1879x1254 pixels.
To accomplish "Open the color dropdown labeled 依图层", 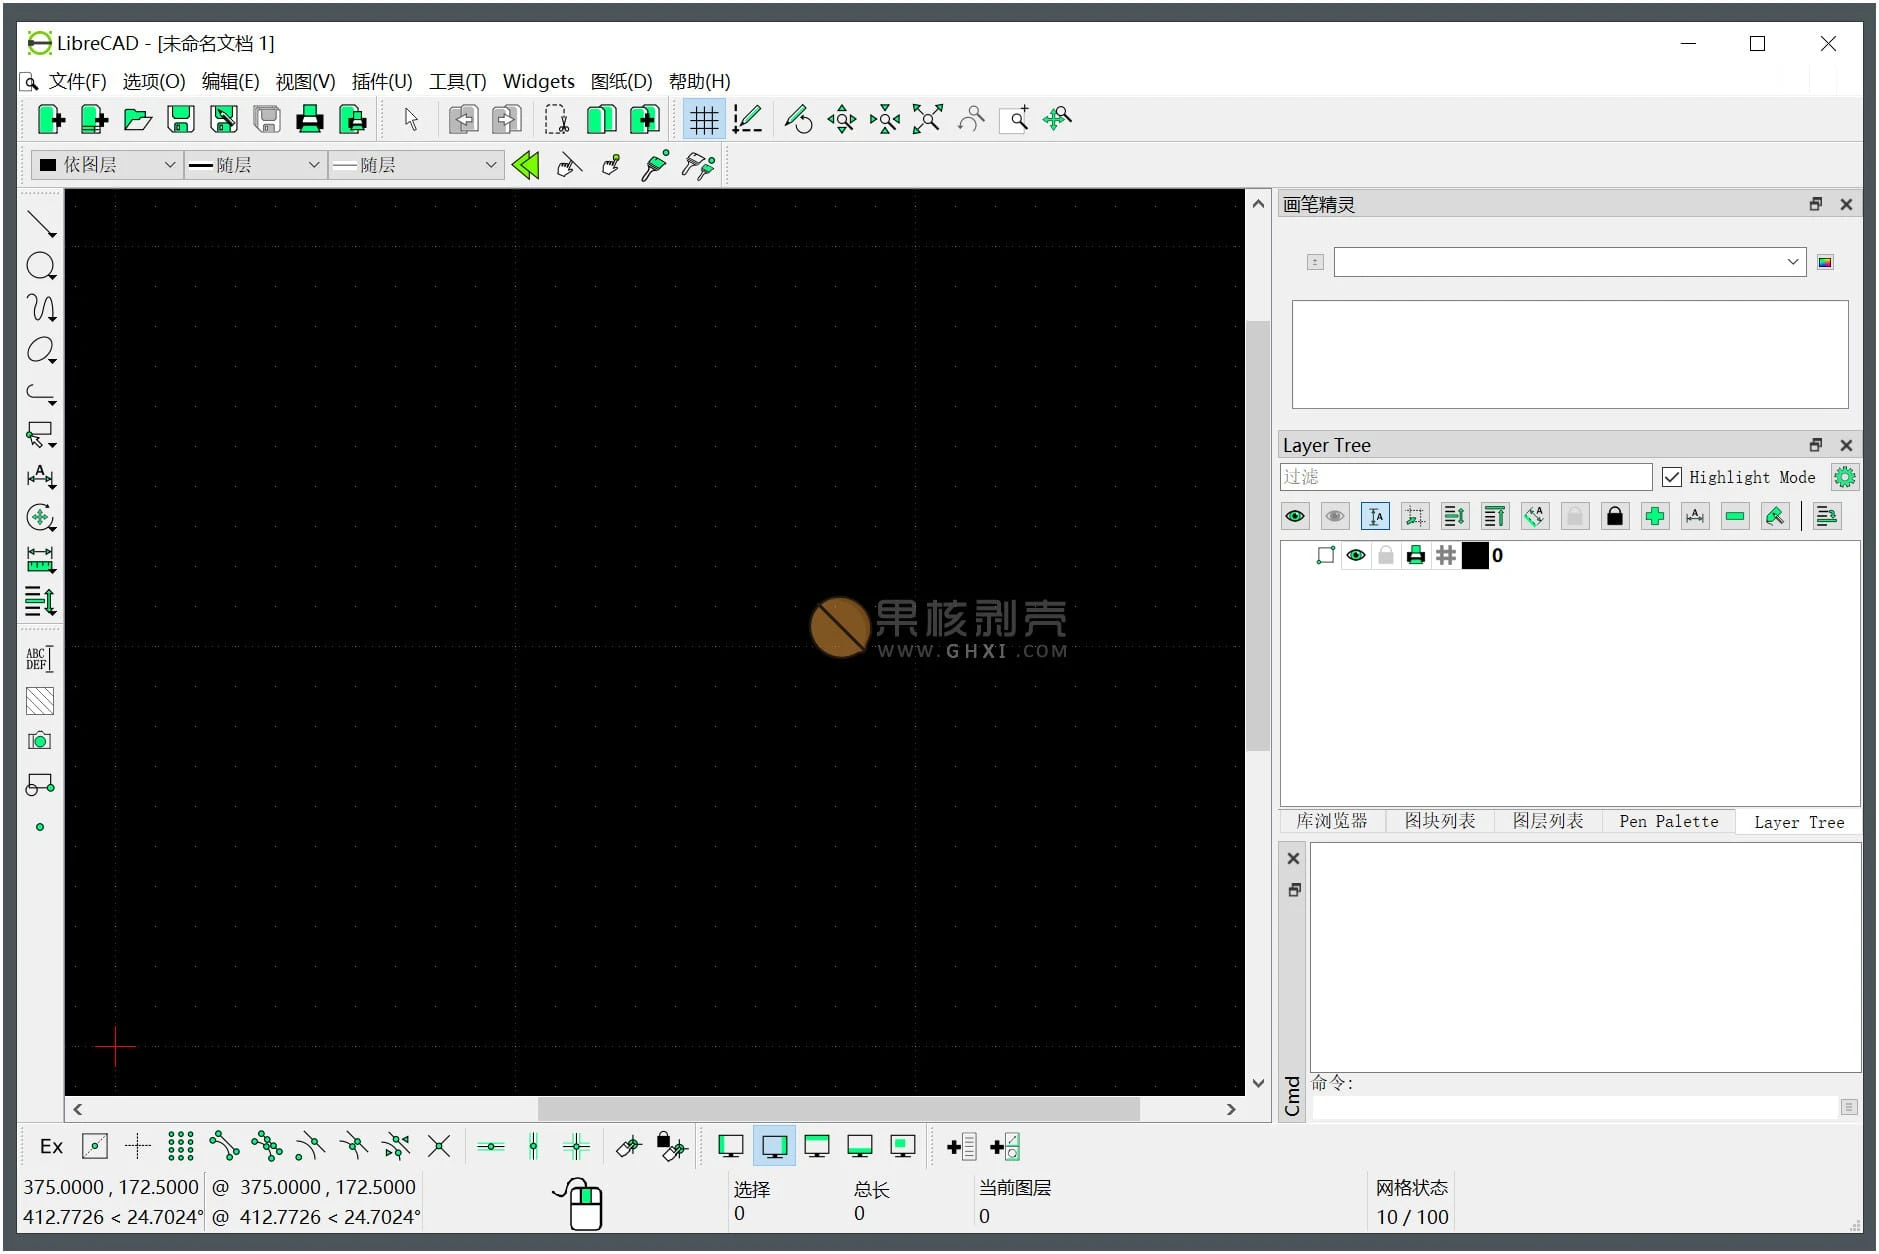I will click(106, 165).
